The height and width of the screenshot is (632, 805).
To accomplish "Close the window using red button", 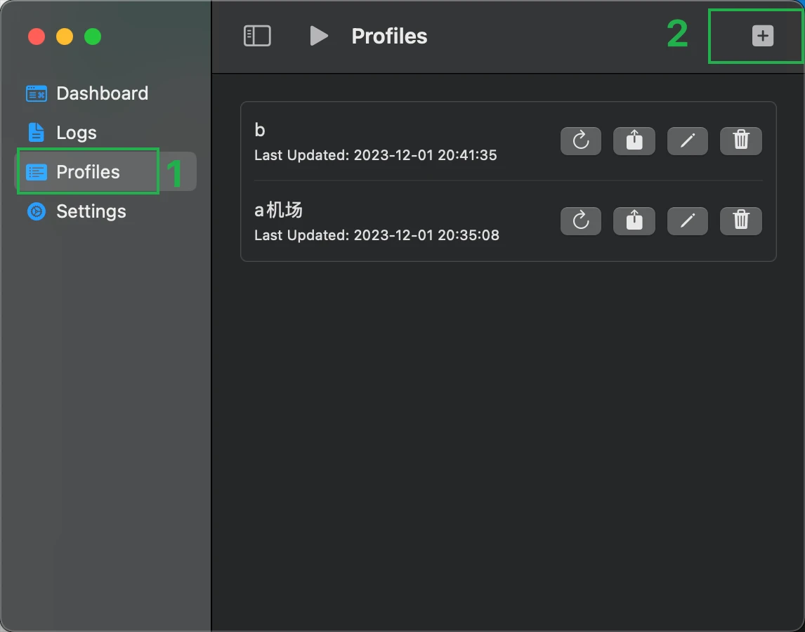I will click(37, 37).
